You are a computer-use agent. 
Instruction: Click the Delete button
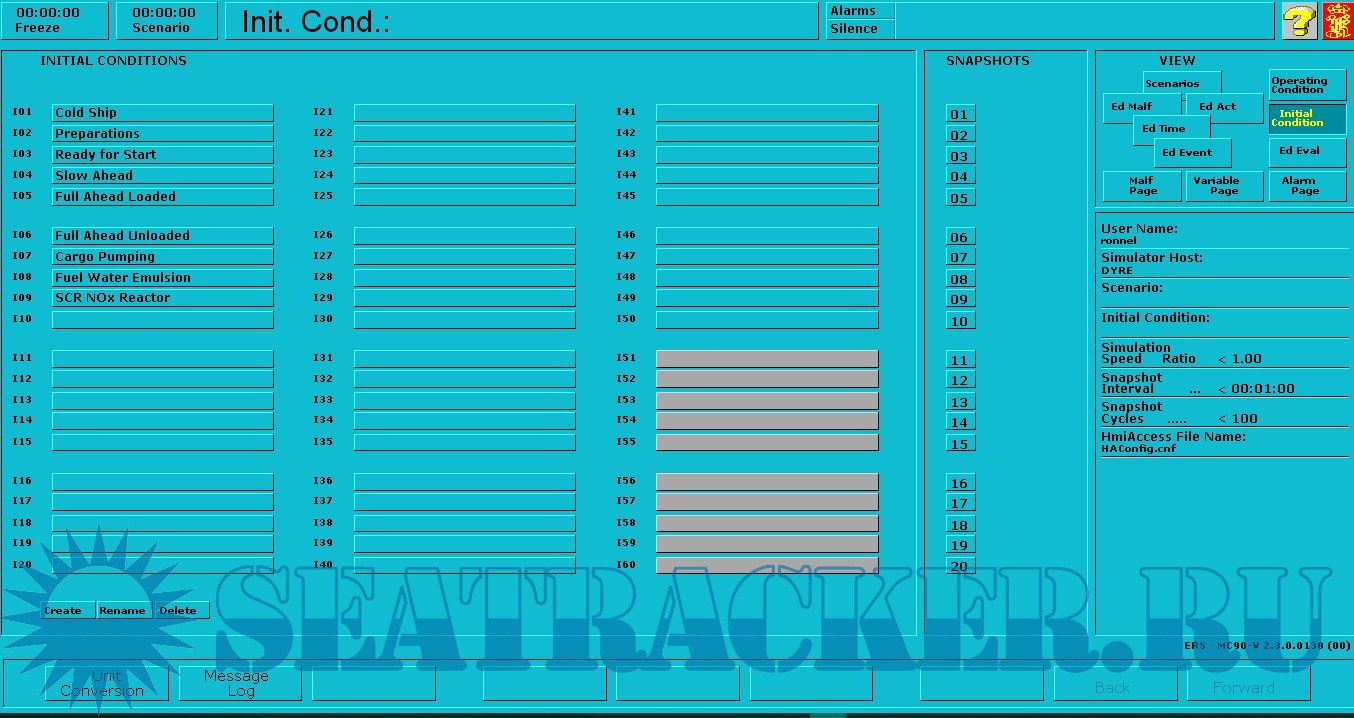[x=181, y=610]
